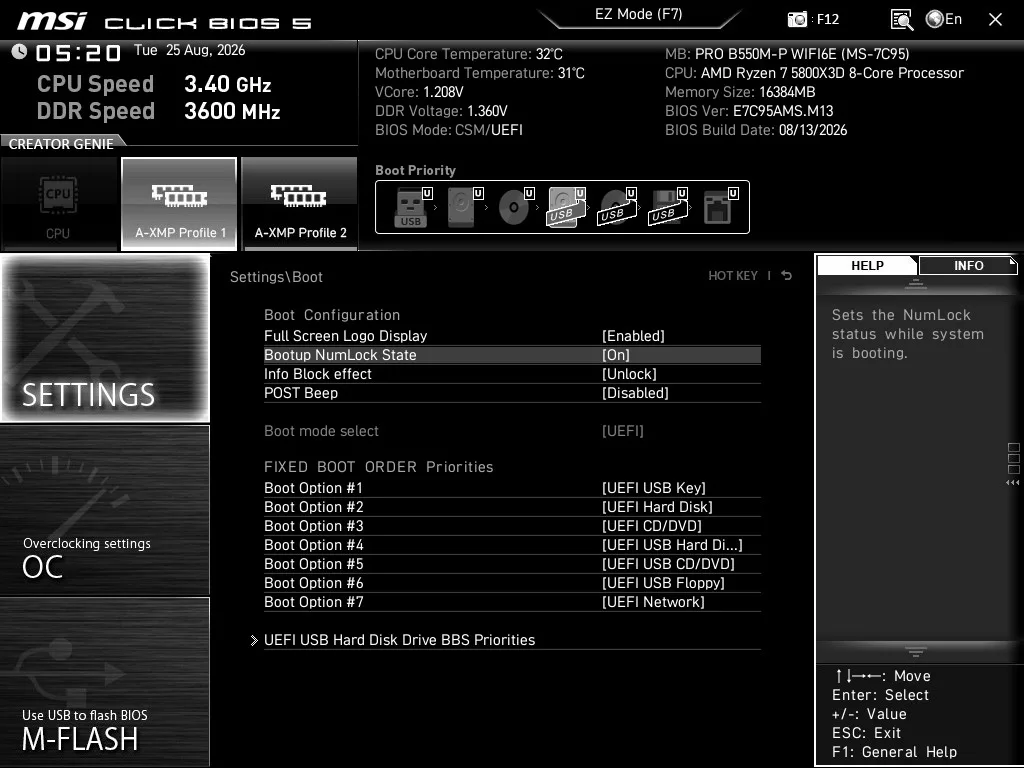Image resolution: width=1024 pixels, height=768 pixels.
Task: Click the right edge panel collapse arrows
Action: click(x=1013, y=483)
